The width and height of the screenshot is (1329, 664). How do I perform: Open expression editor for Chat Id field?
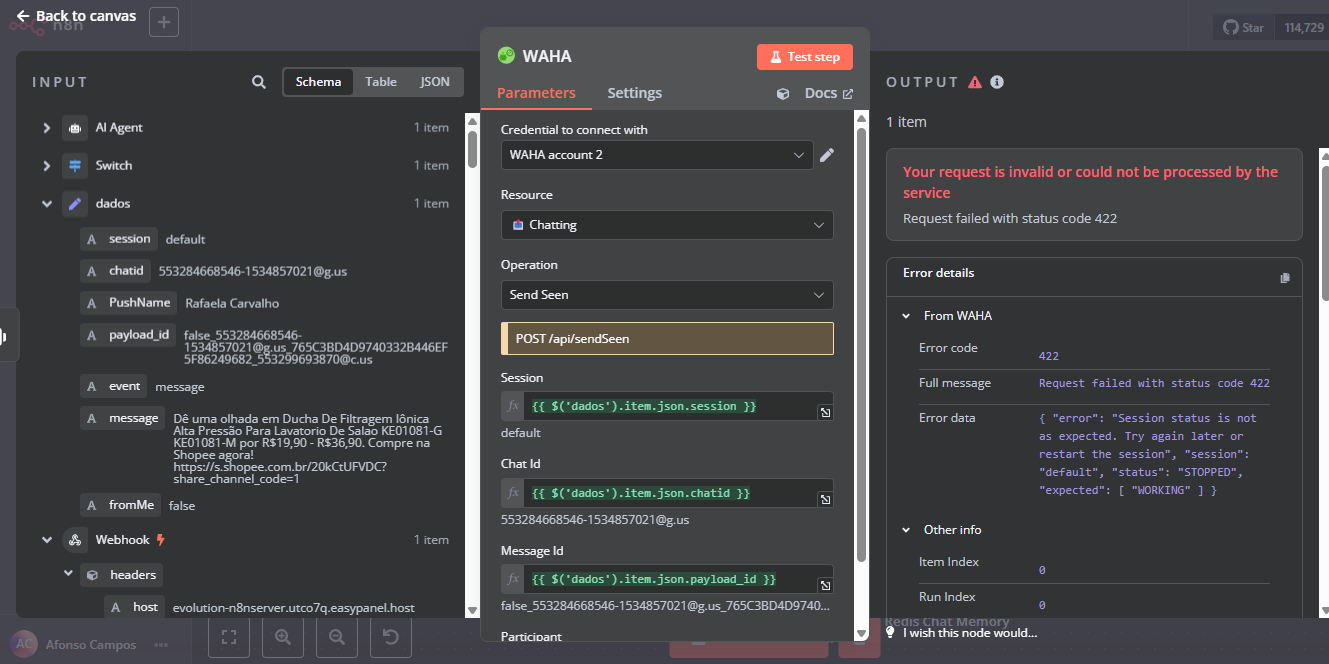[x=825, y=499]
